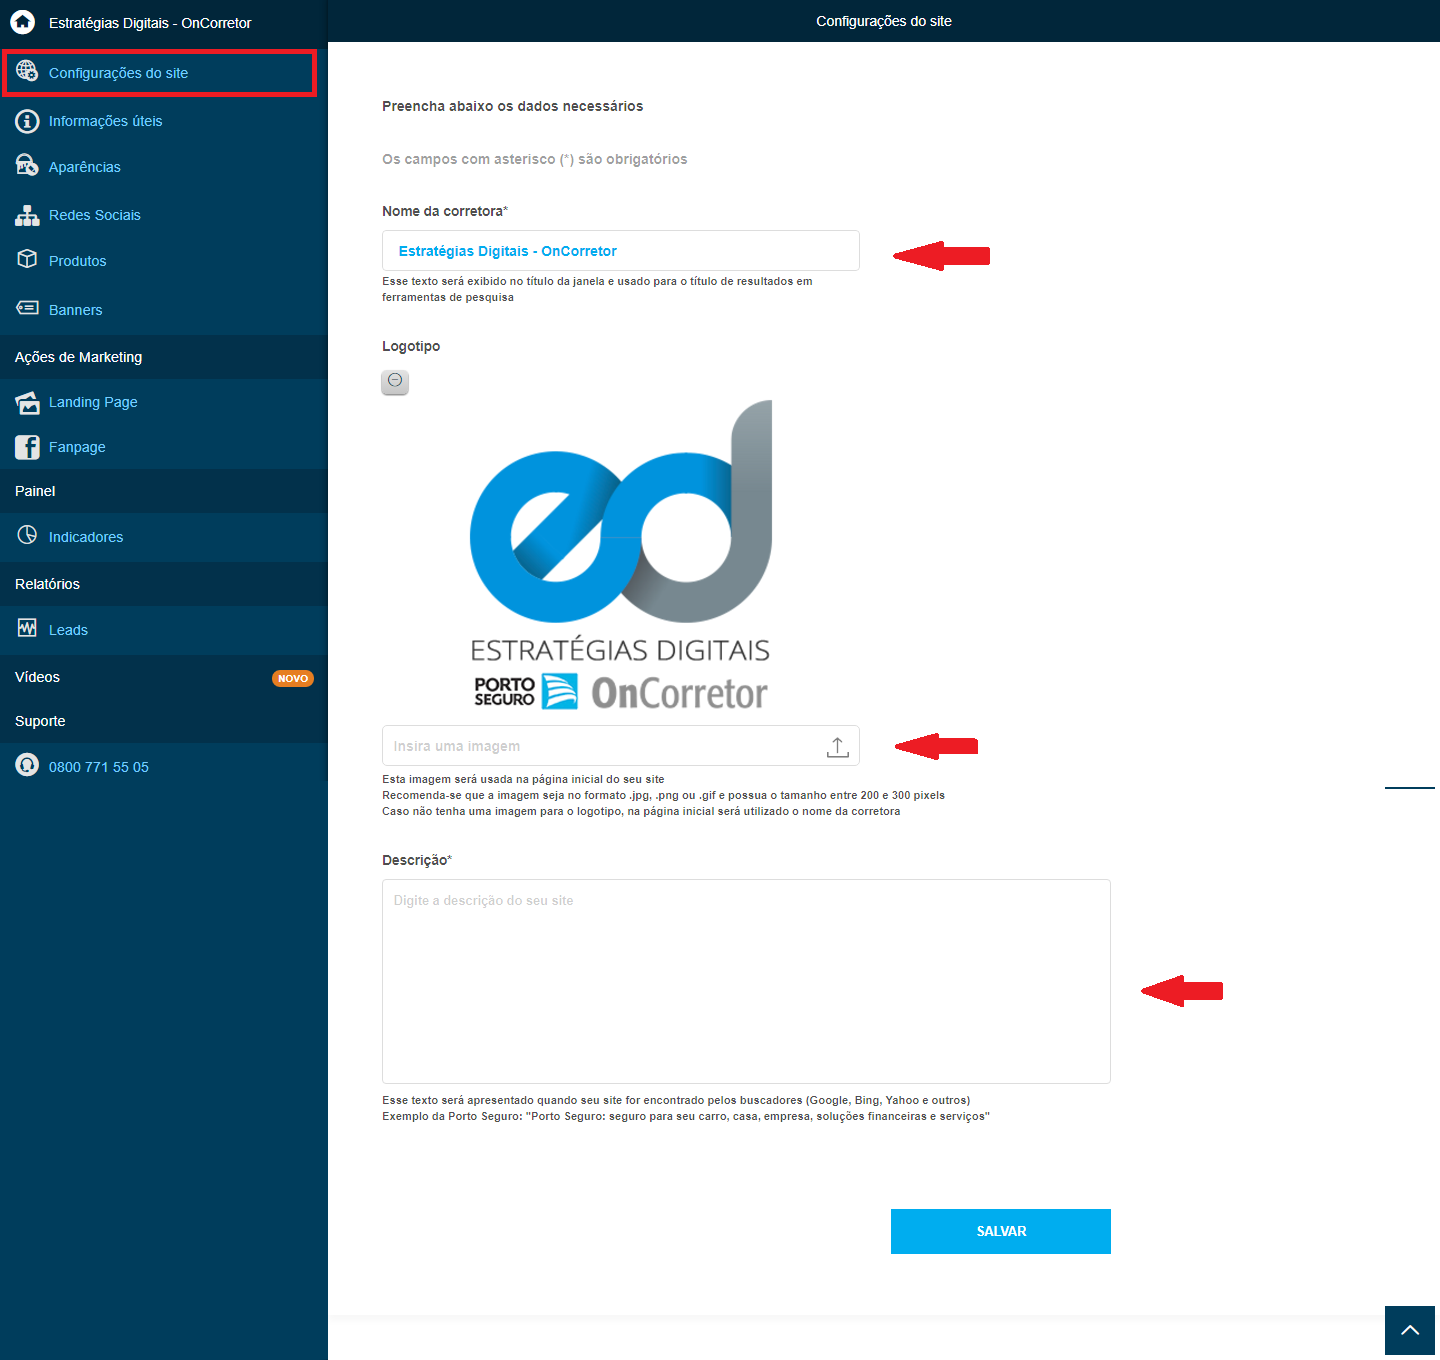Click the Configurações do site page title
The width and height of the screenshot is (1440, 1360).
884,21
